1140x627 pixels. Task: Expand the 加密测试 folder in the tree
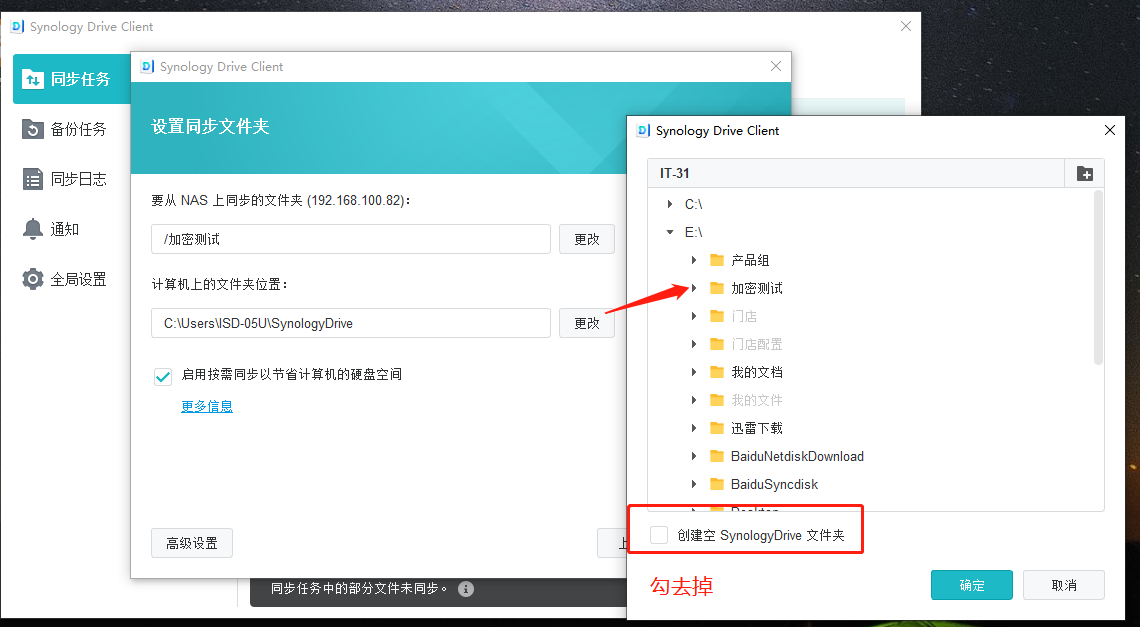(694, 288)
